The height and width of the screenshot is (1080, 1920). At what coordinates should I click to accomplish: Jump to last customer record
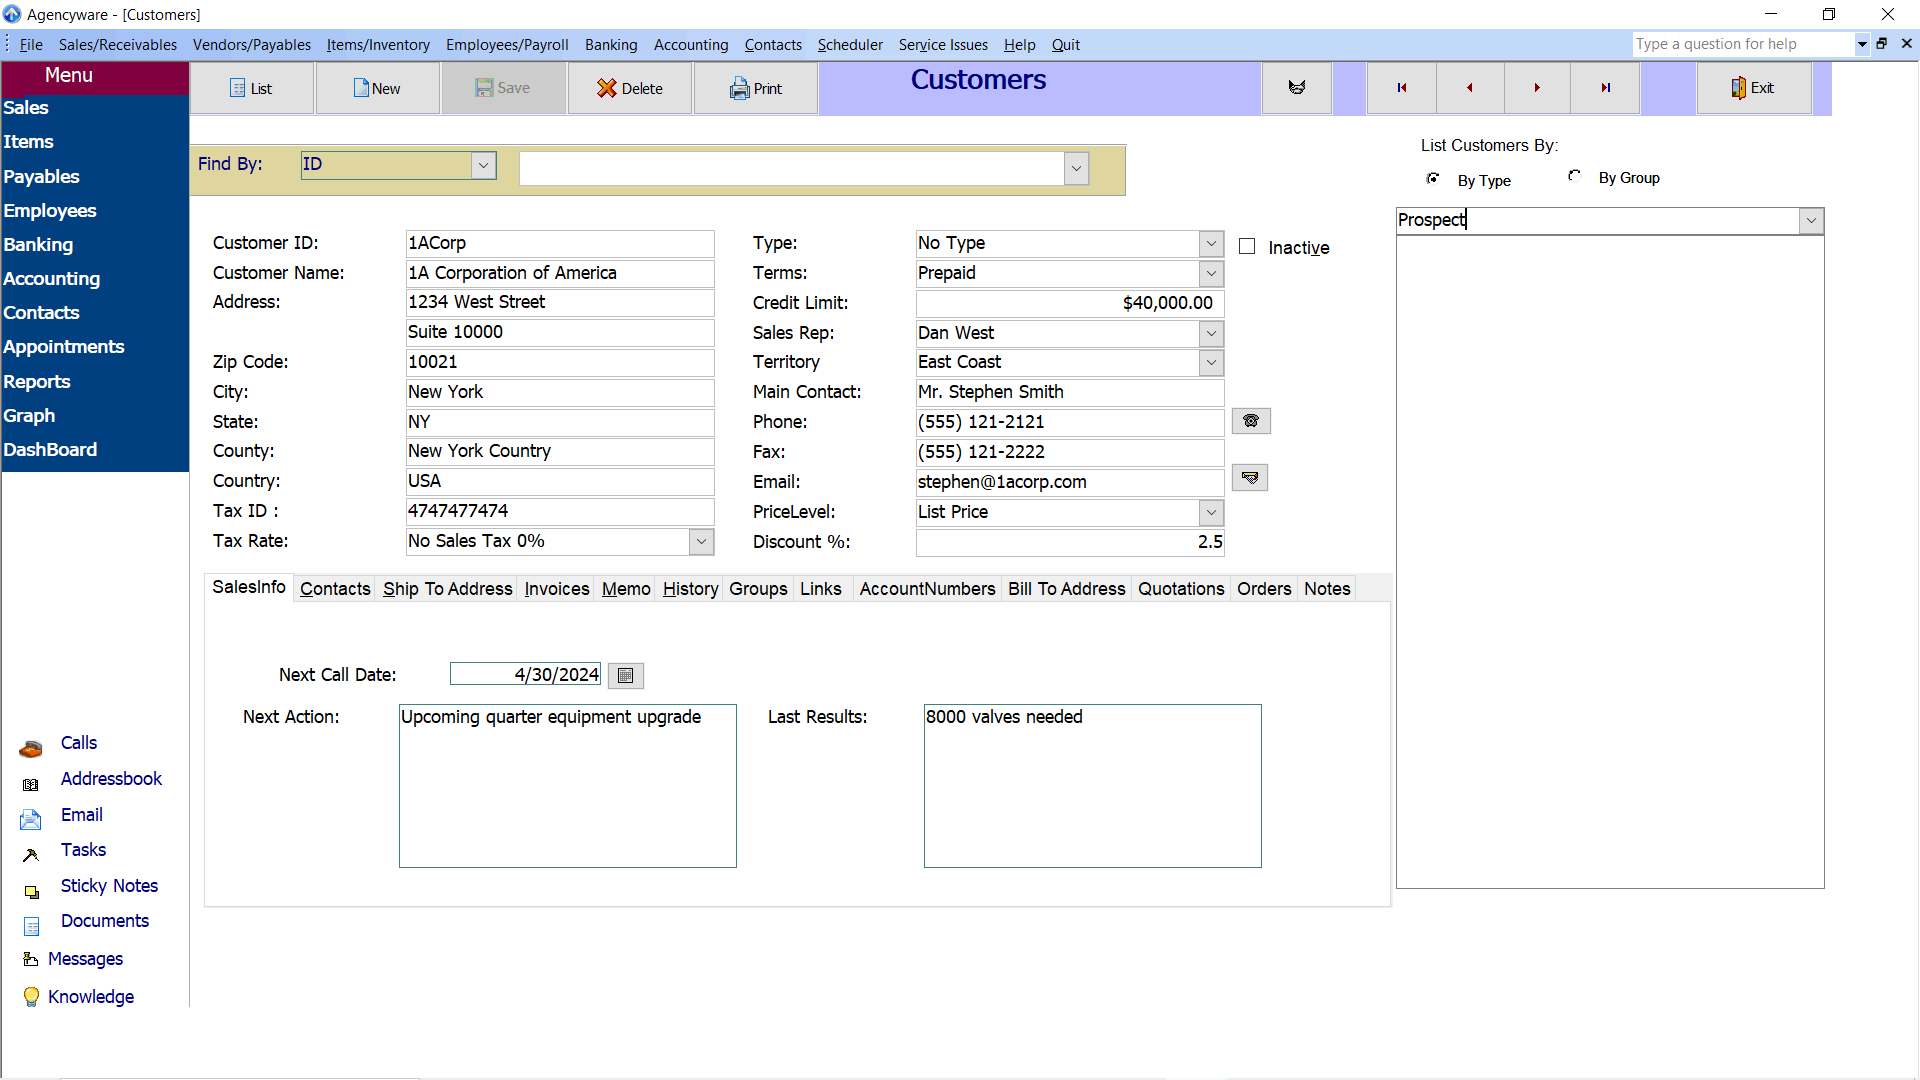1605,88
